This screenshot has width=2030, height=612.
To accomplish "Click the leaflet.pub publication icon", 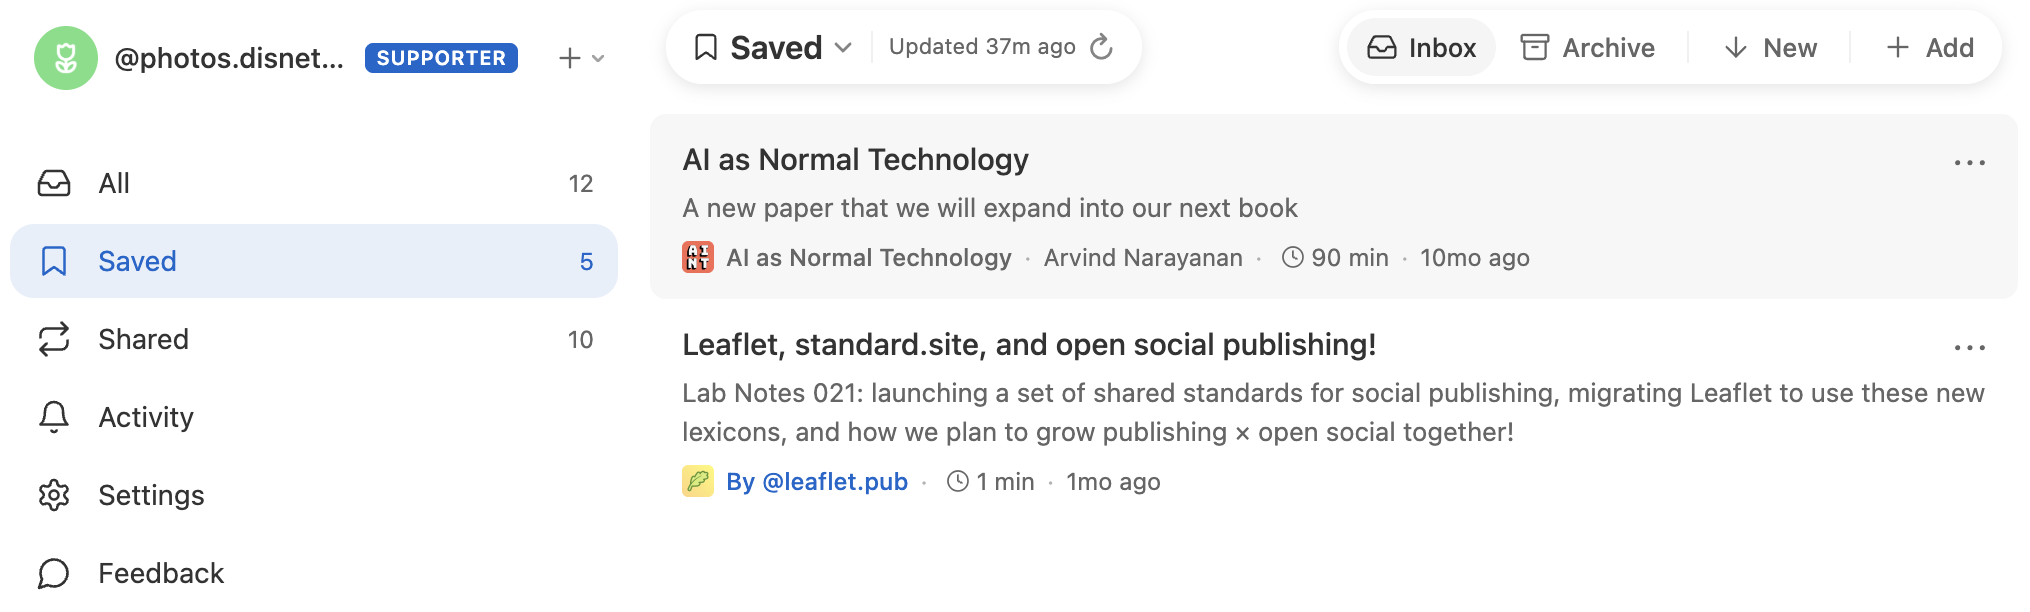I will tap(697, 482).
